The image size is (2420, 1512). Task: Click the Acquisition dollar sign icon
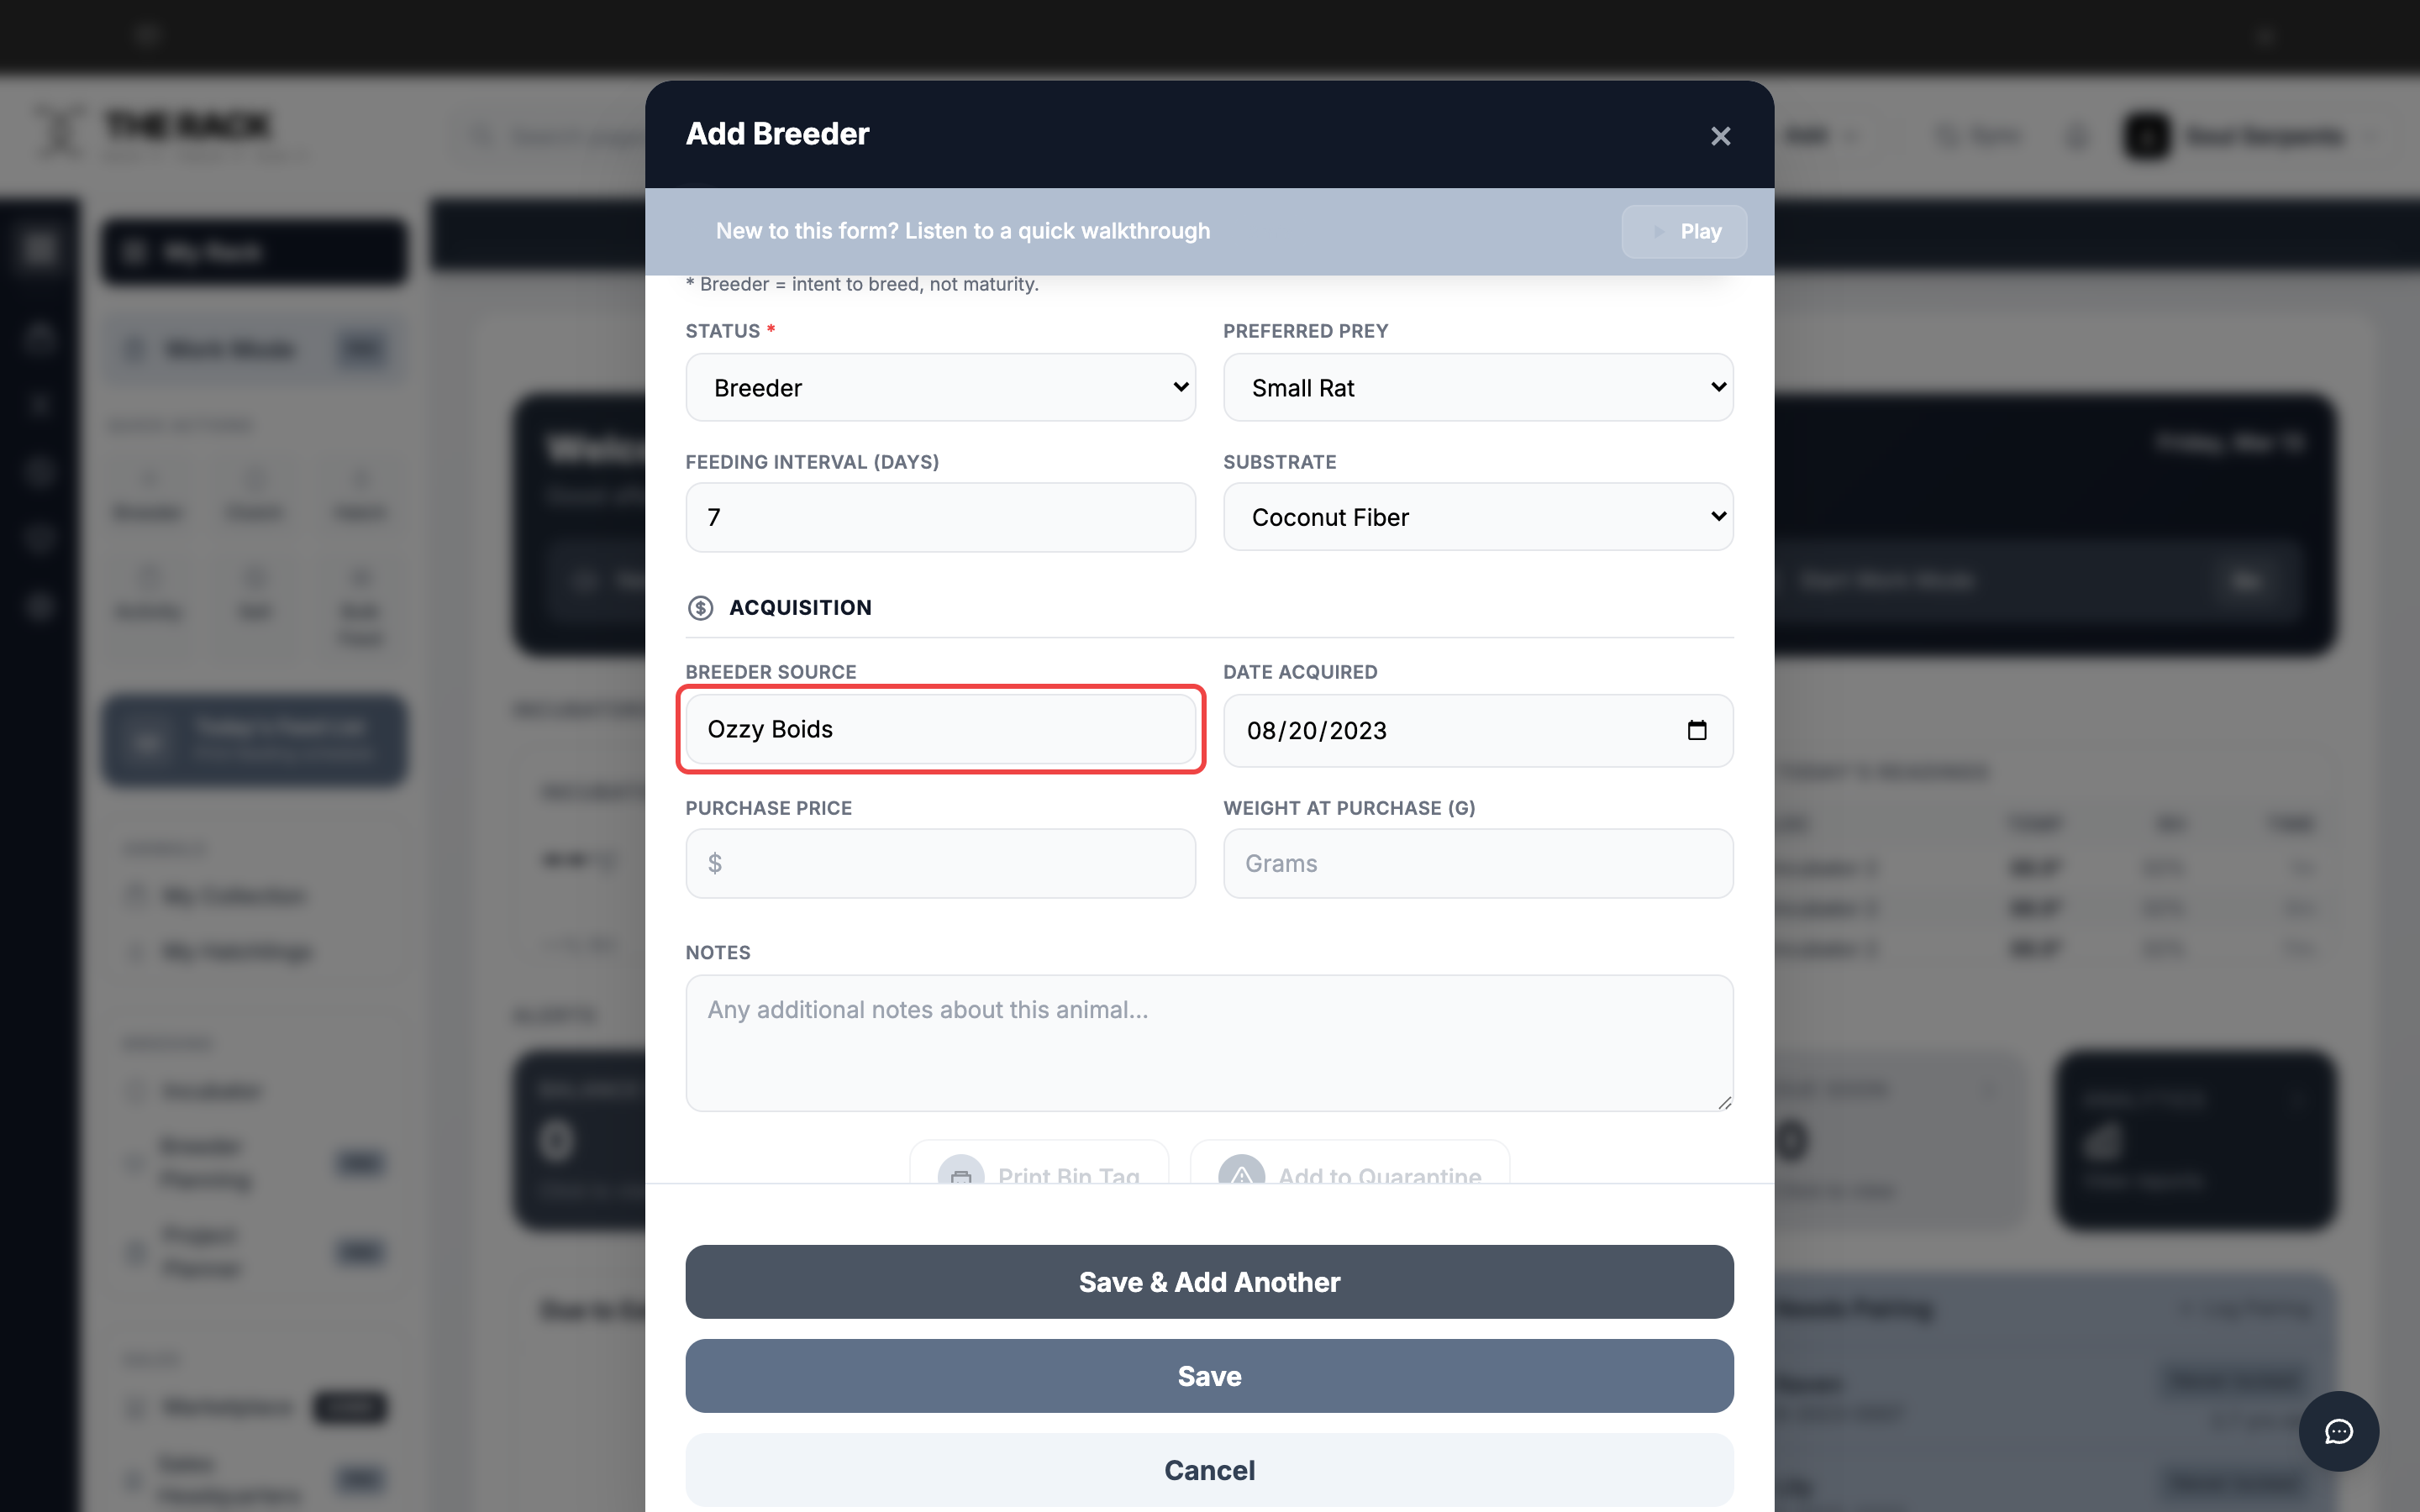click(x=700, y=608)
